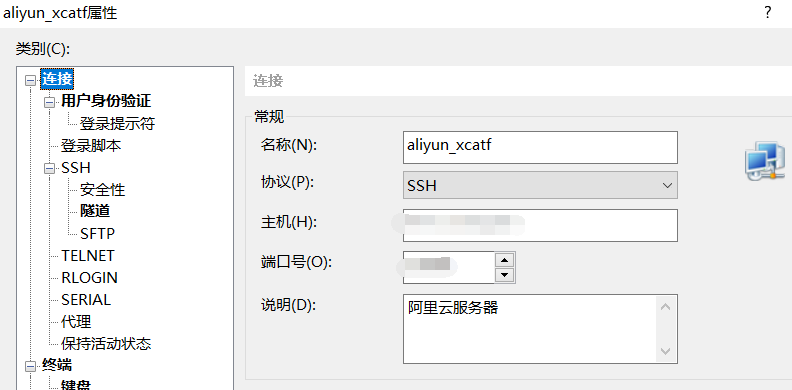Screen dimensions: 792x390
Task: Collapse the 终端 tree node
Action: [31, 366]
